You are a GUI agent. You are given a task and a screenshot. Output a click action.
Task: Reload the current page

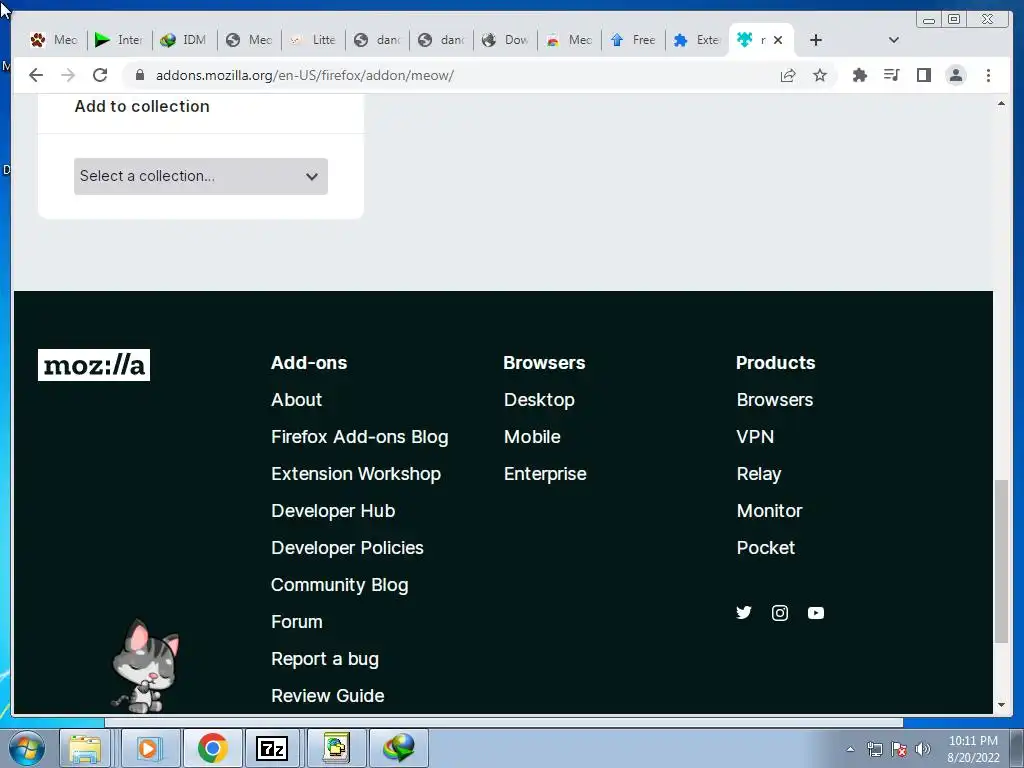(x=100, y=75)
